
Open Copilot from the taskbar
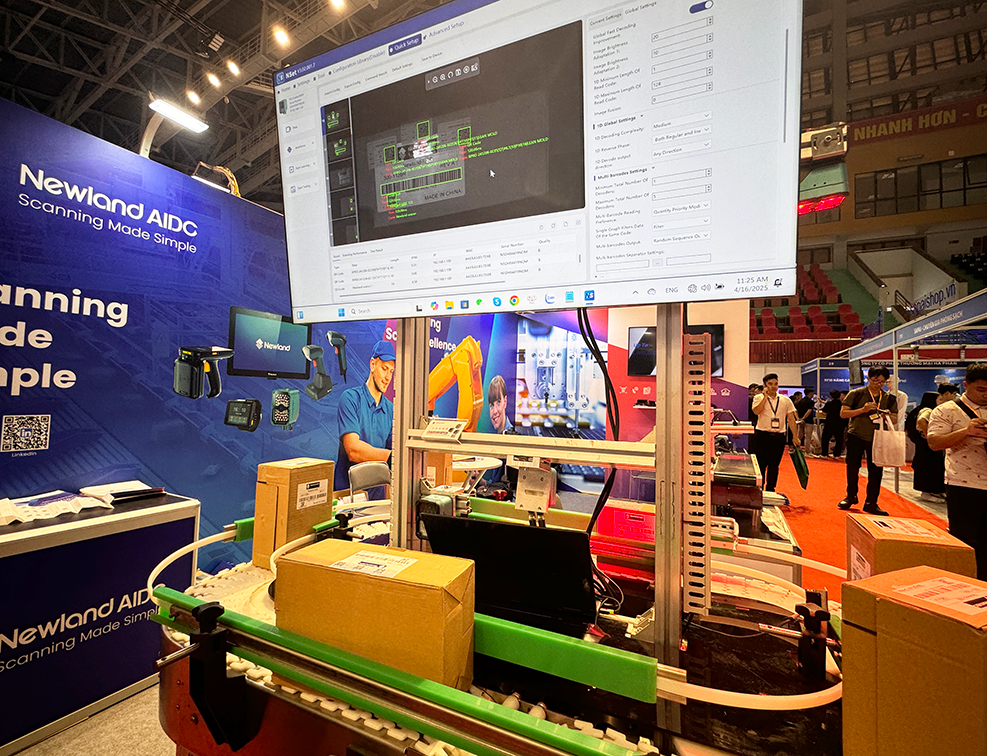point(434,306)
